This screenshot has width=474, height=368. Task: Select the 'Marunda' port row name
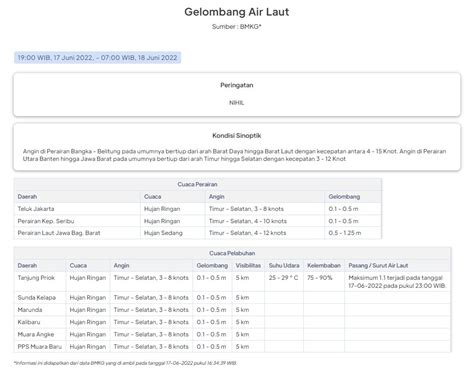pos(30,310)
